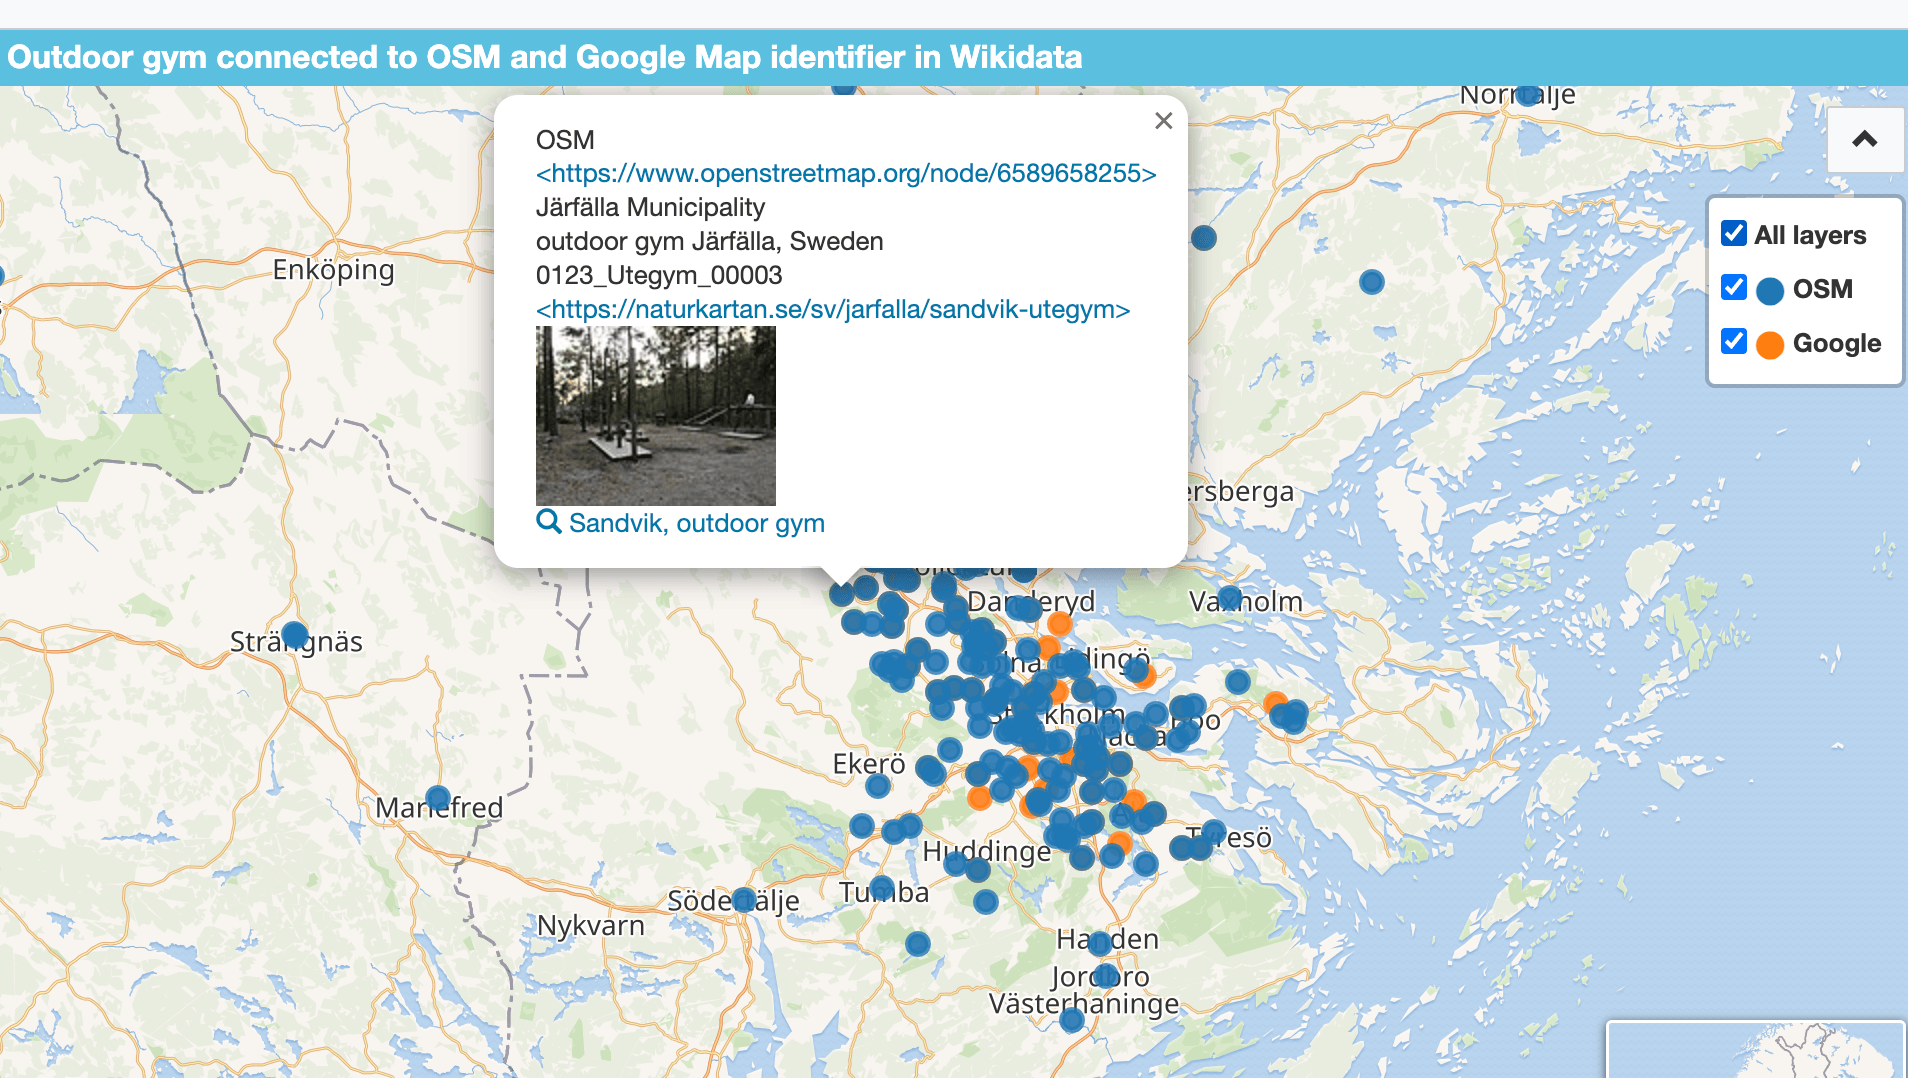Image resolution: width=1908 pixels, height=1078 pixels.
Task: Click the magnifier icon beside Sandvik, outdoor gym
Action: 548,522
